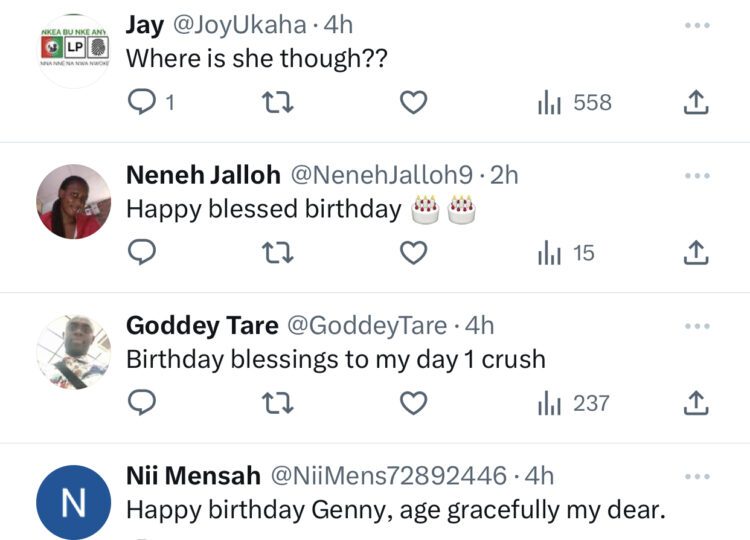The image size is (750, 540).
Task: Like Neneh Jalloh's birthday tweet
Action: (414, 253)
